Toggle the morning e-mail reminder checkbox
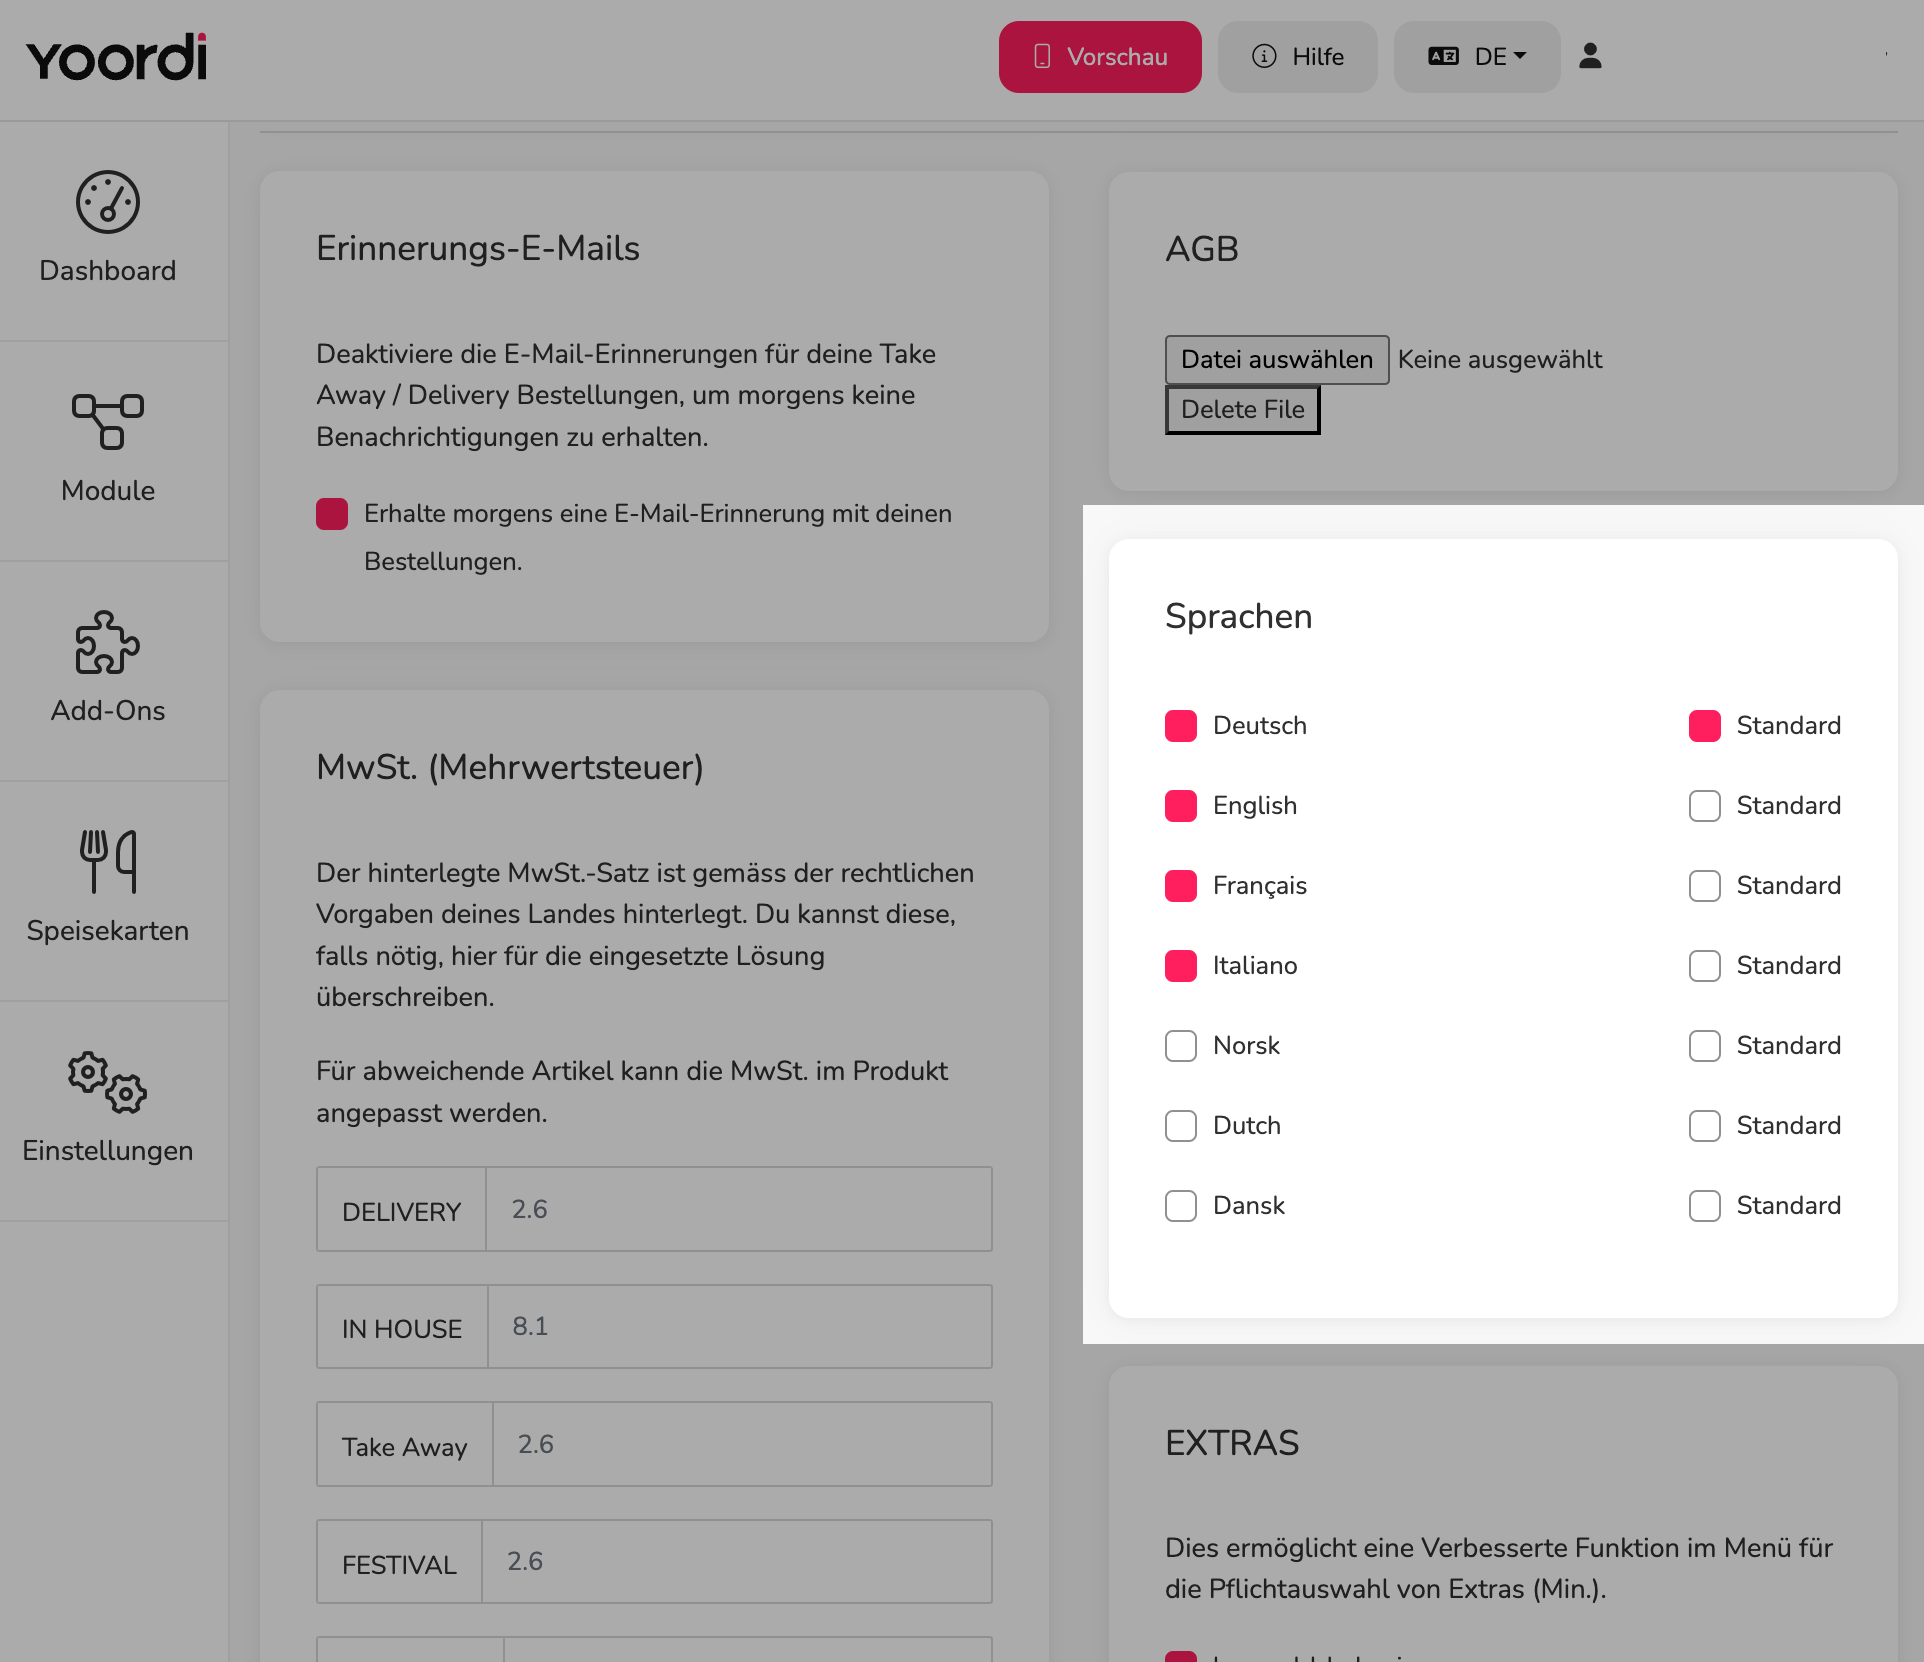The image size is (1924, 1662). tap(332, 514)
